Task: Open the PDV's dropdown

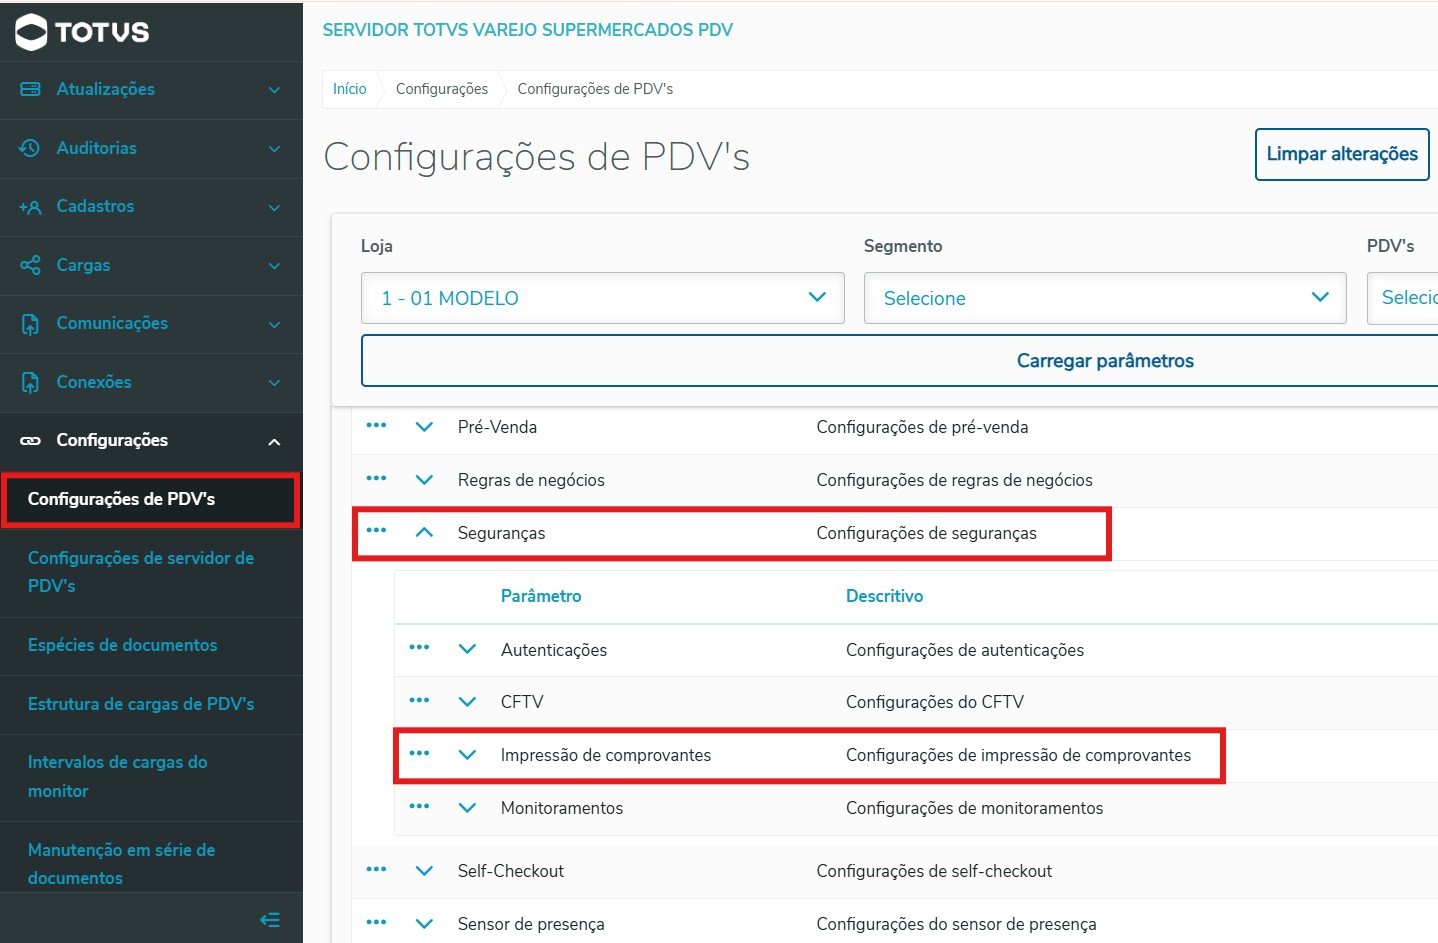Action: click(x=1402, y=298)
